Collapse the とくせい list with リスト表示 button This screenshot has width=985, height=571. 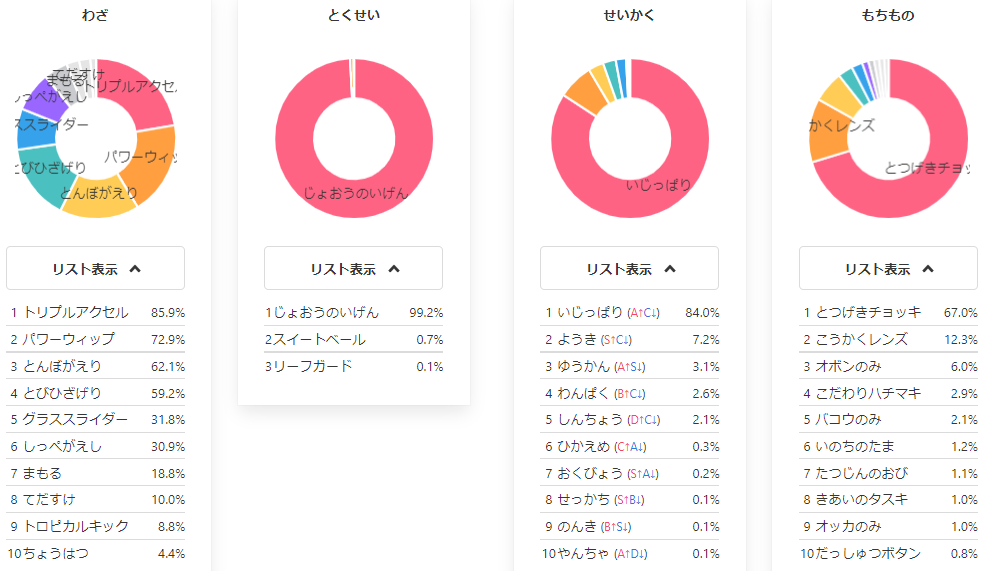353,268
